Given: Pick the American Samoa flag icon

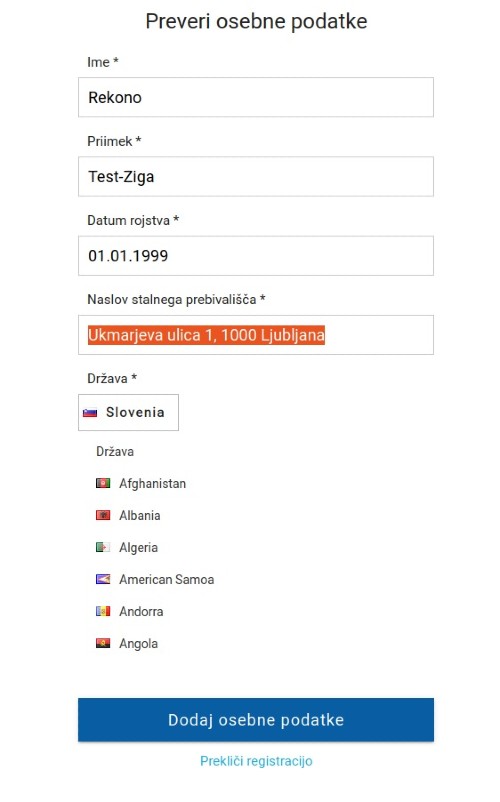Looking at the screenshot, I should (x=103, y=580).
